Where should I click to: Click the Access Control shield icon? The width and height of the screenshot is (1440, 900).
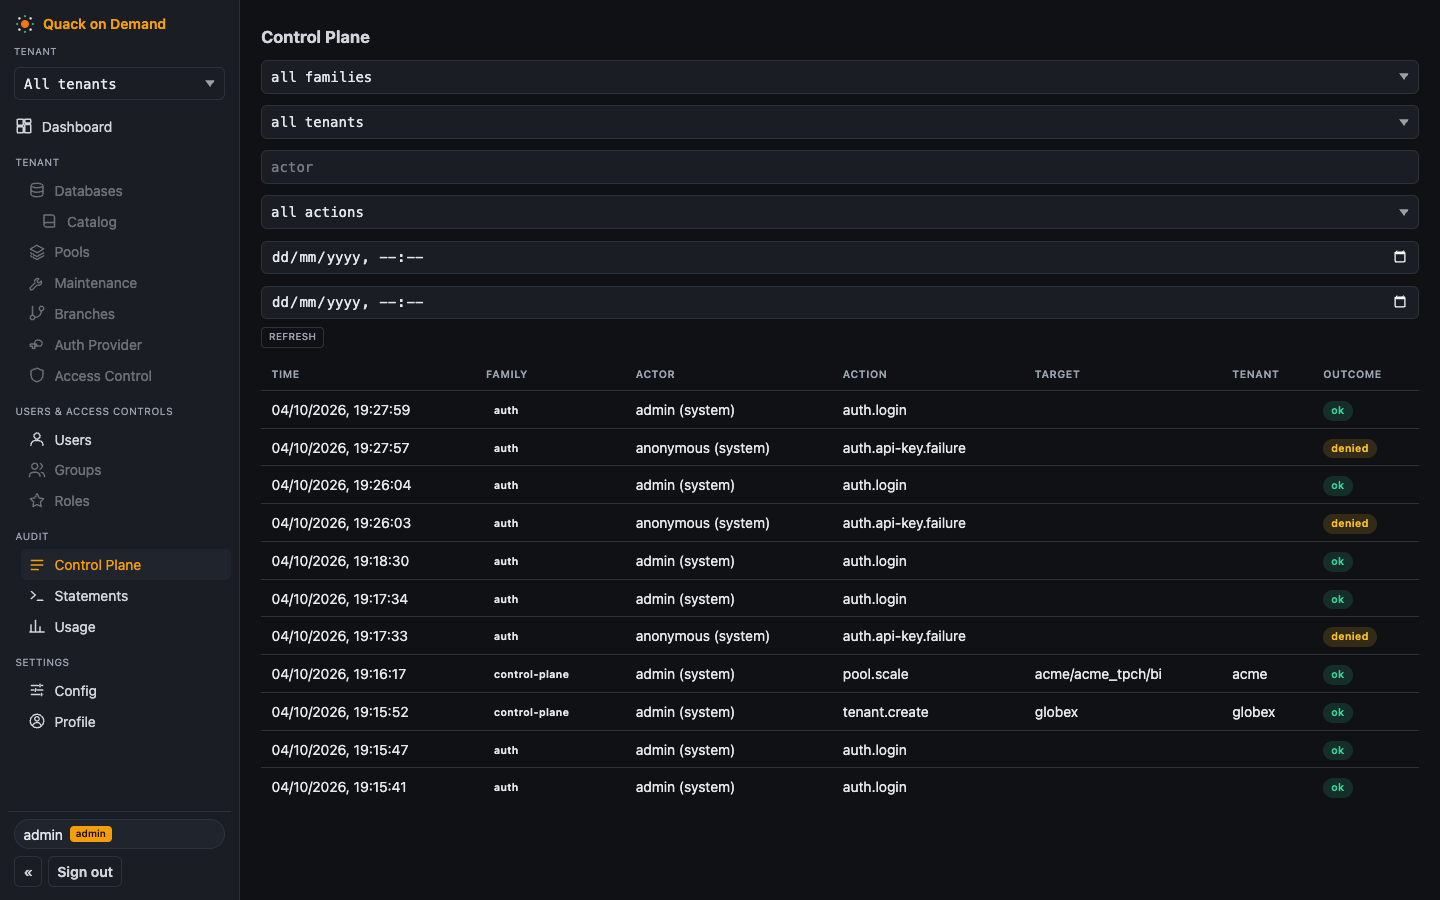click(37, 375)
